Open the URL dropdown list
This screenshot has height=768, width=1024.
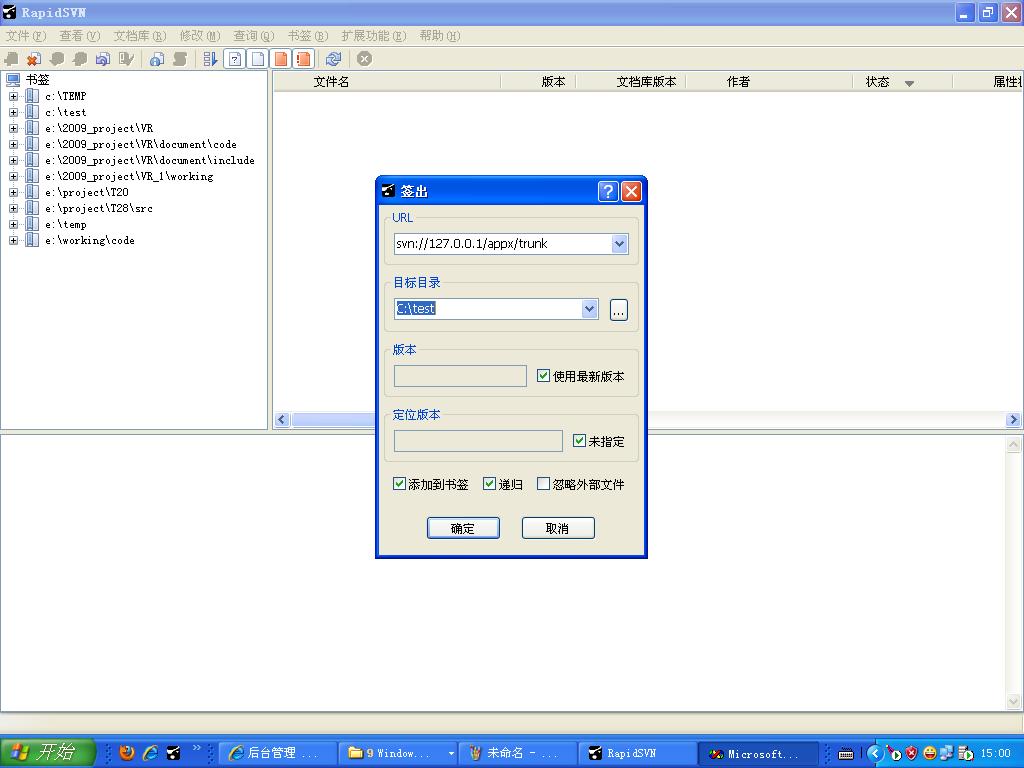(x=619, y=244)
